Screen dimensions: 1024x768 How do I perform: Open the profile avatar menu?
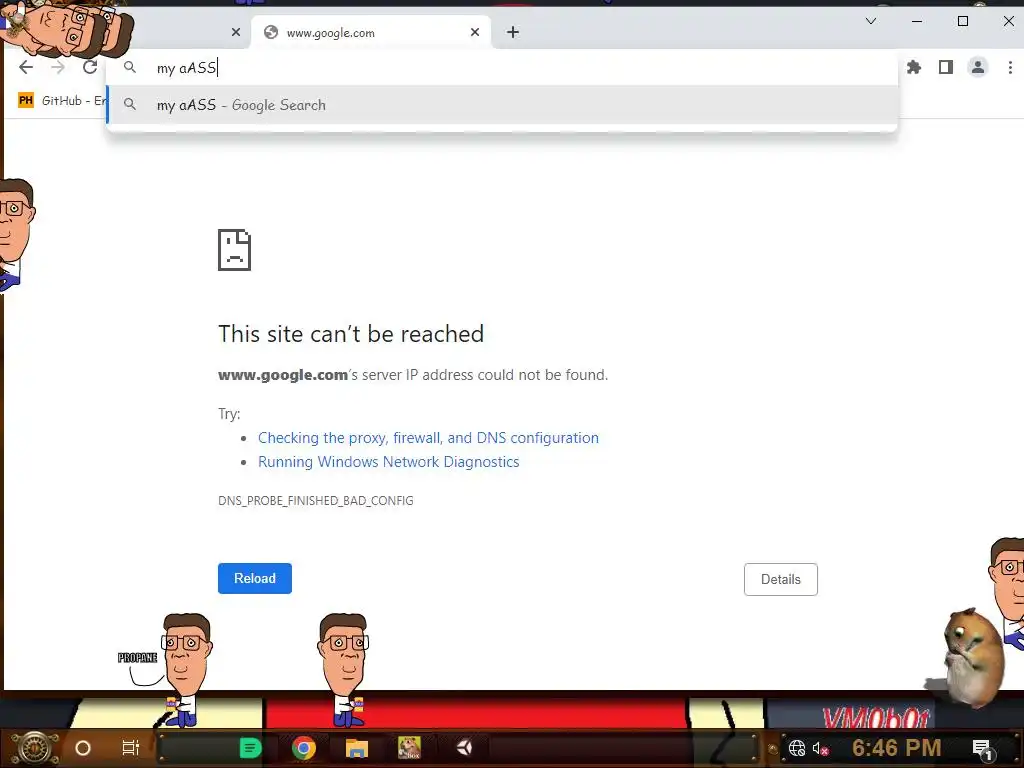[978, 67]
